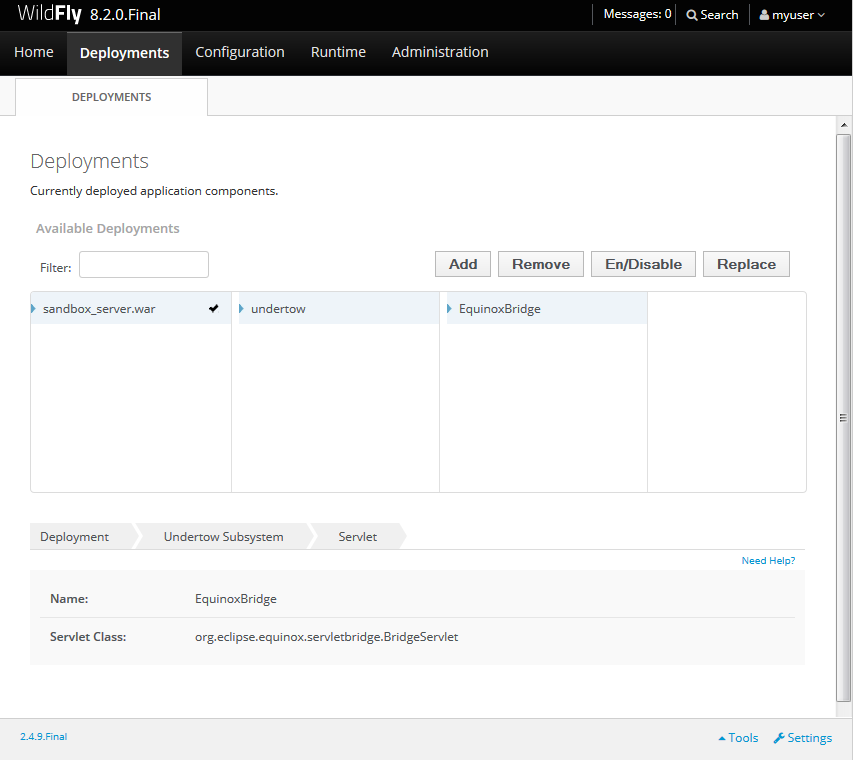Click the user avatar icon beside myuser
The height and width of the screenshot is (760, 853).
point(764,15)
